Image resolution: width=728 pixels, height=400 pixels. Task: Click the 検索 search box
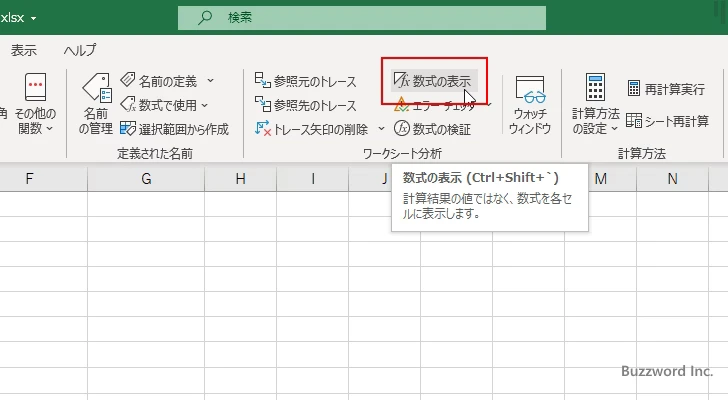point(362,18)
